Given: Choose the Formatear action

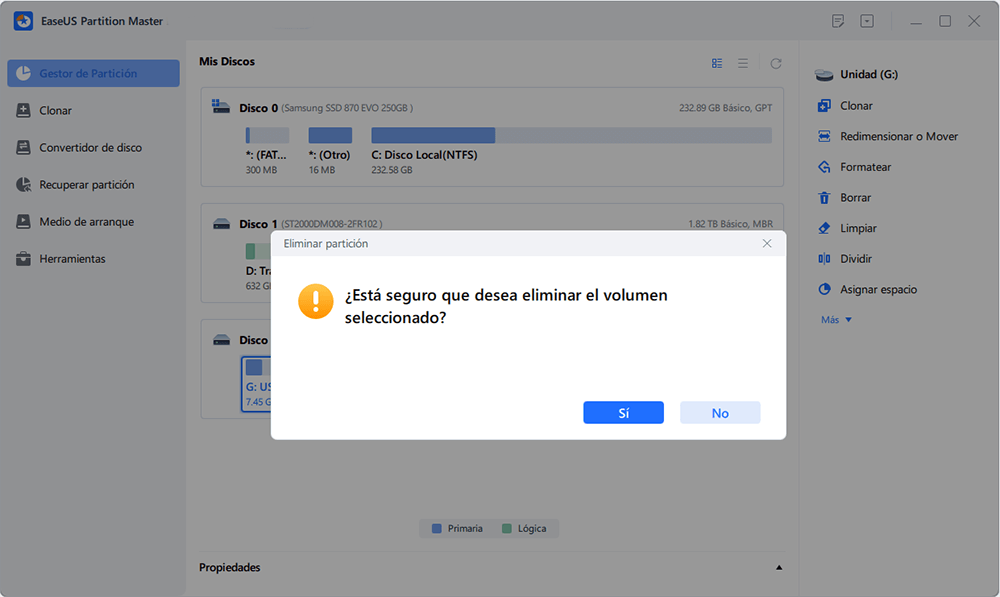Looking at the screenshot, I should pyautogui.click(x=865, y=167).
